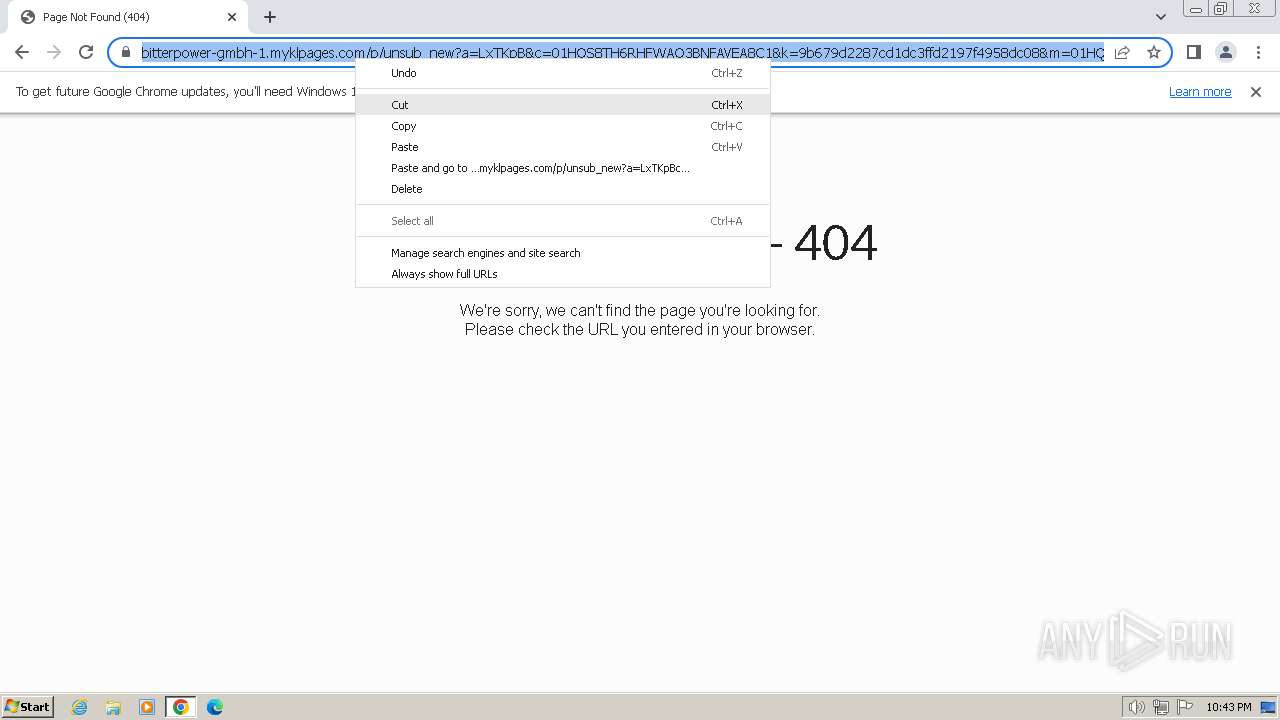The image size is (1280, 720).
Task: Click the 404 heading text
Action: coord(835,243)
